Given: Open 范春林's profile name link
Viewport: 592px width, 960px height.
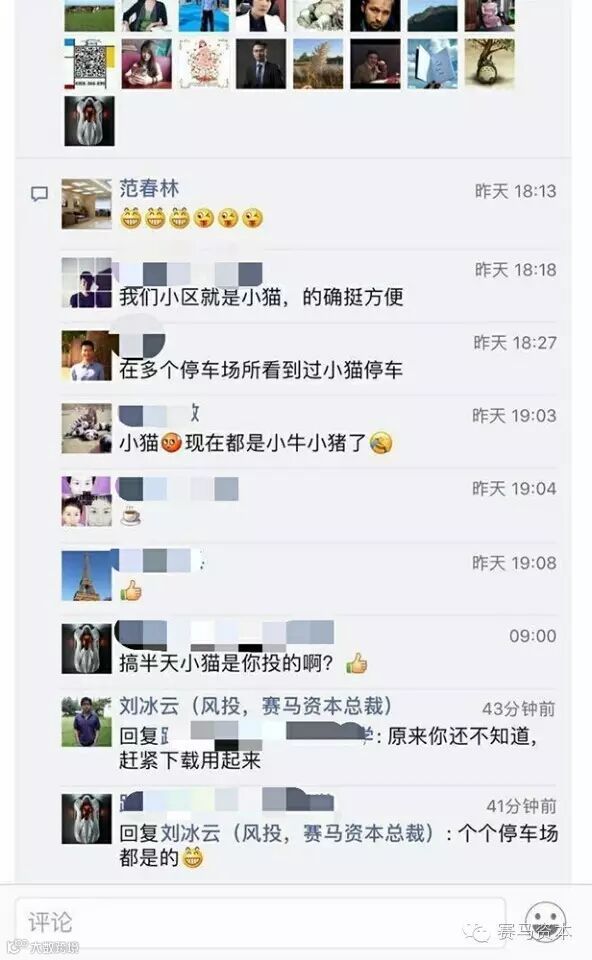Looking at the screenshot, I should [149, 188].
